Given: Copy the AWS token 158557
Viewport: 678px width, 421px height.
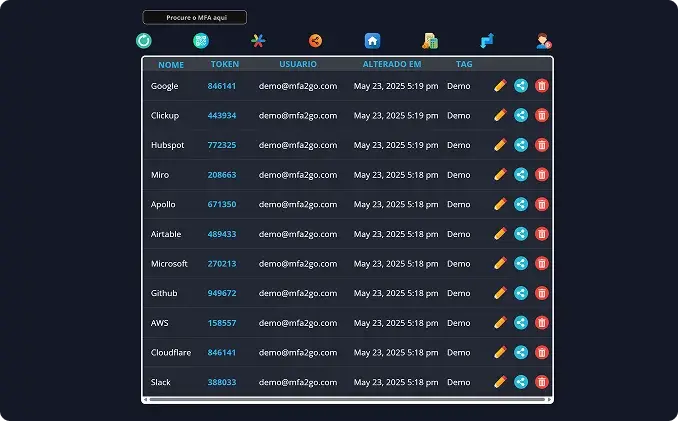Looking at the screenshot, I should tap(222, 323).
